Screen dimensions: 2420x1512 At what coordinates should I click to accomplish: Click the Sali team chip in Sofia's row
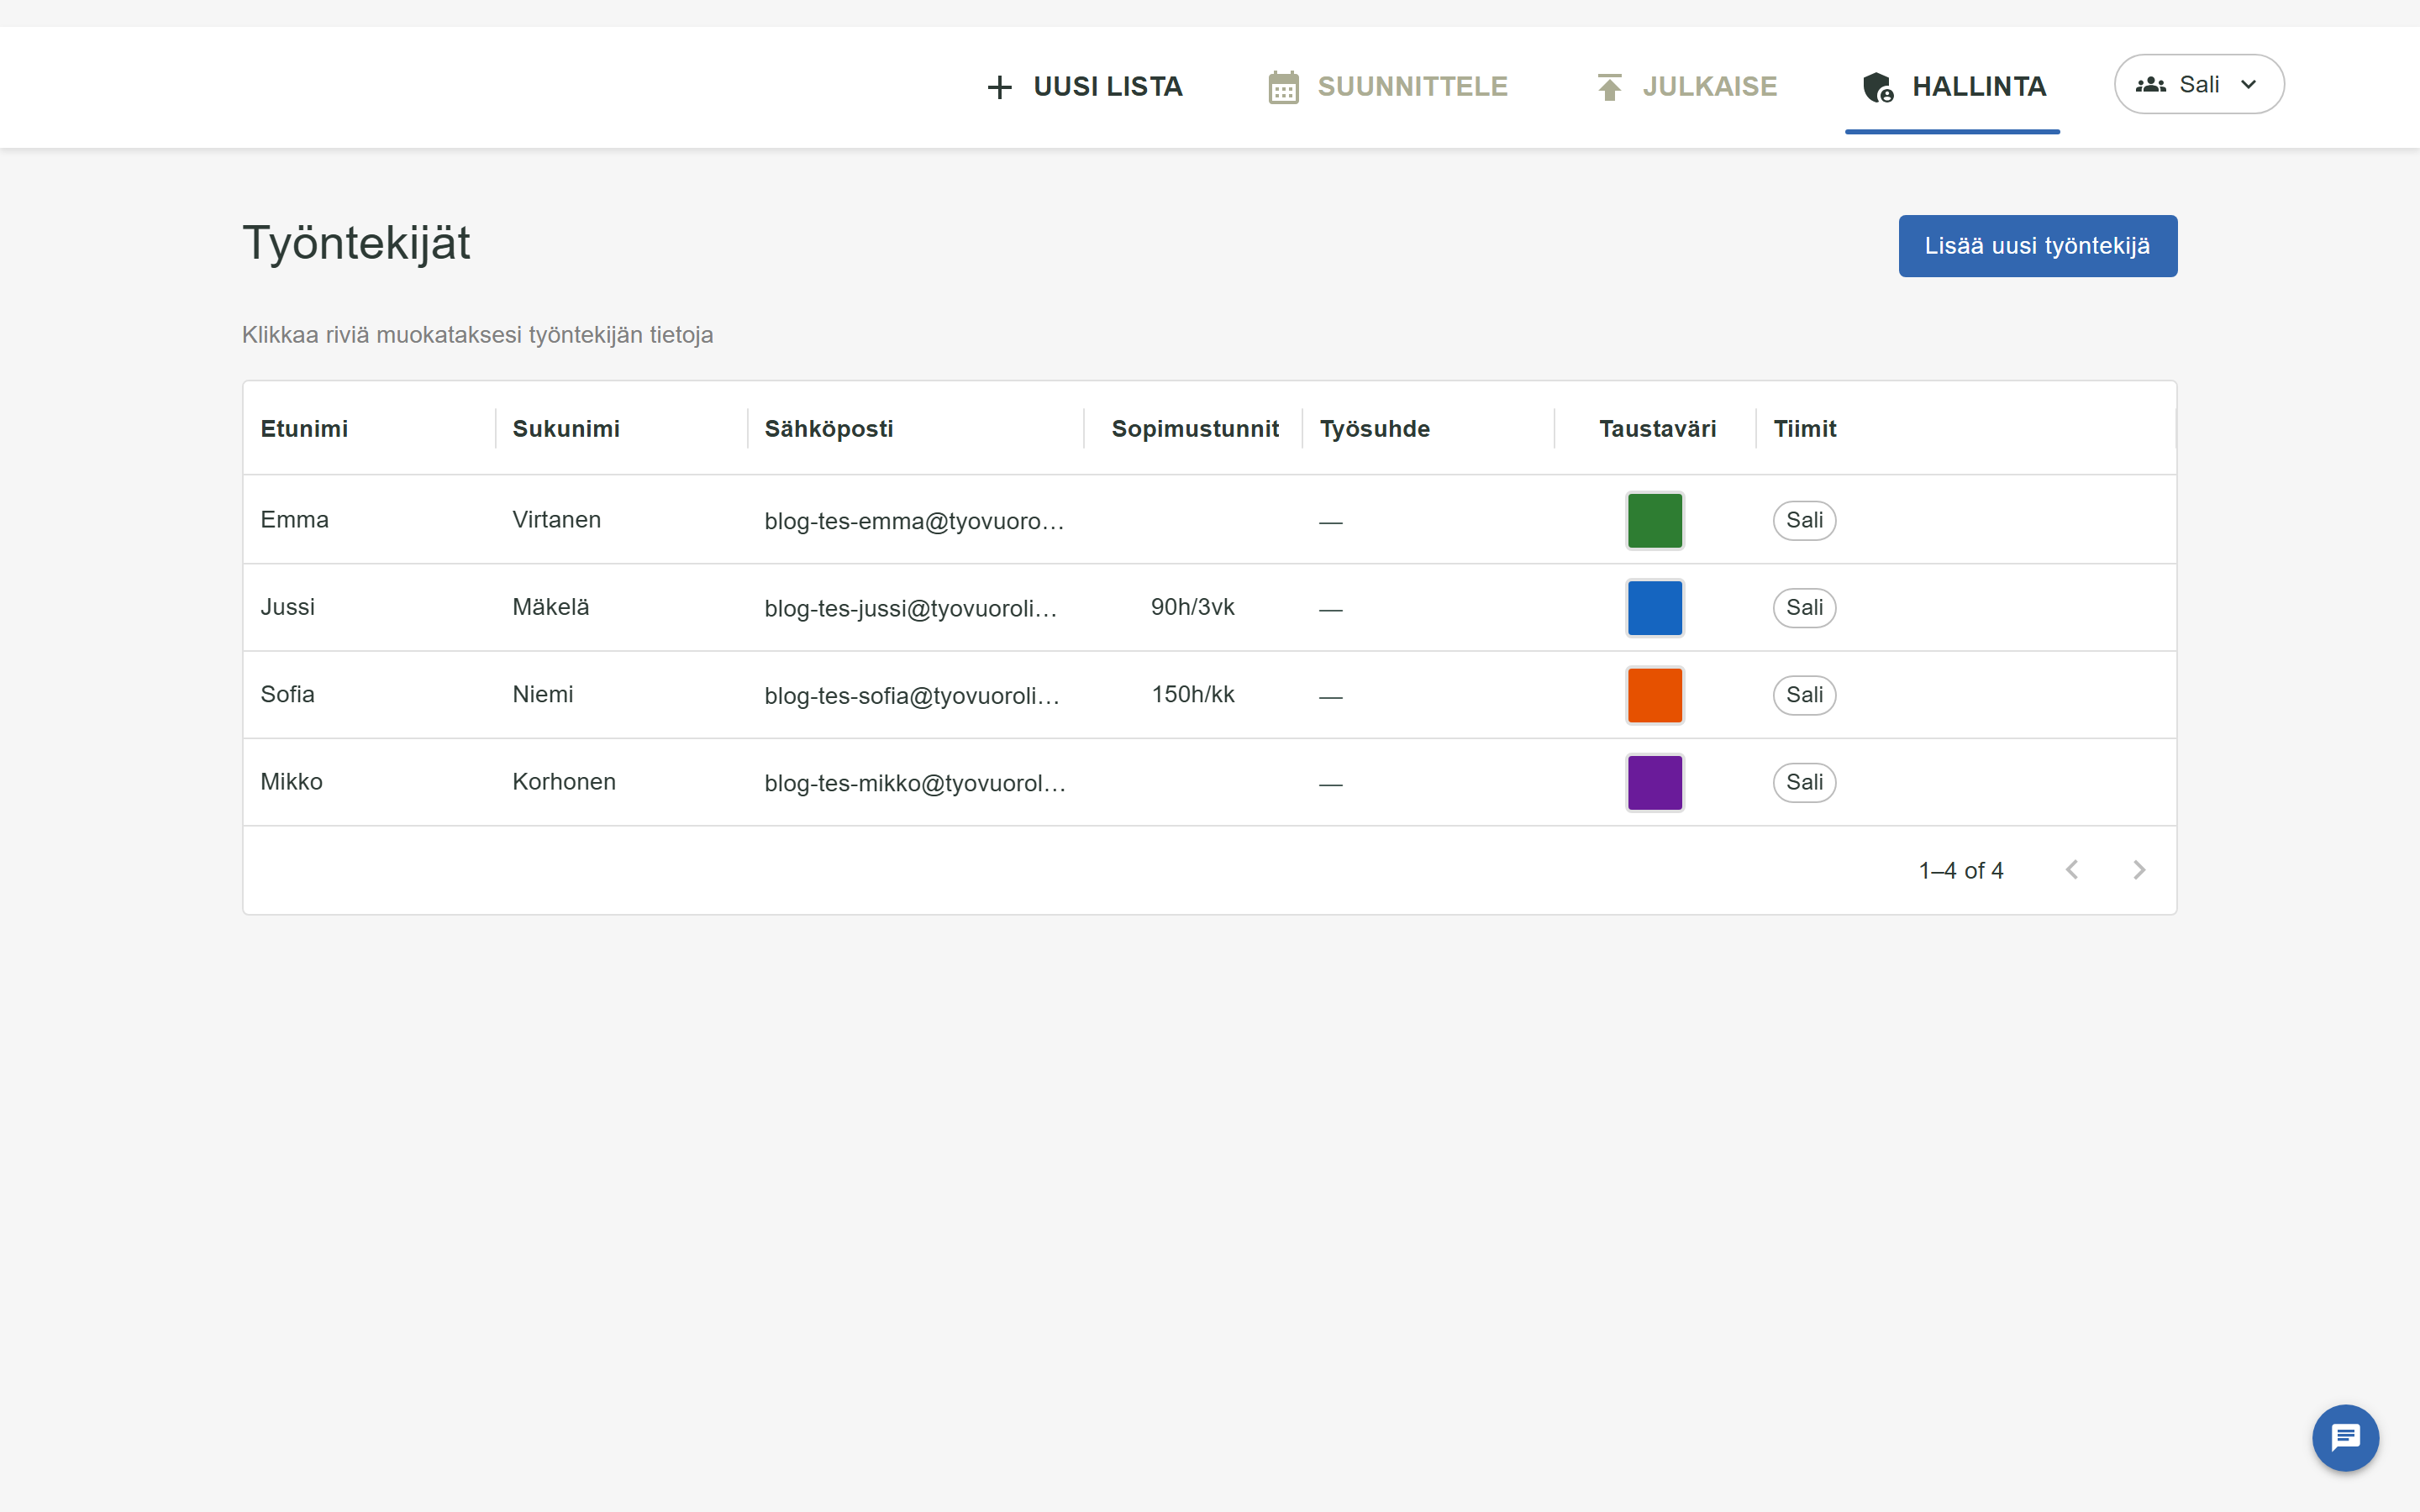1804,695
